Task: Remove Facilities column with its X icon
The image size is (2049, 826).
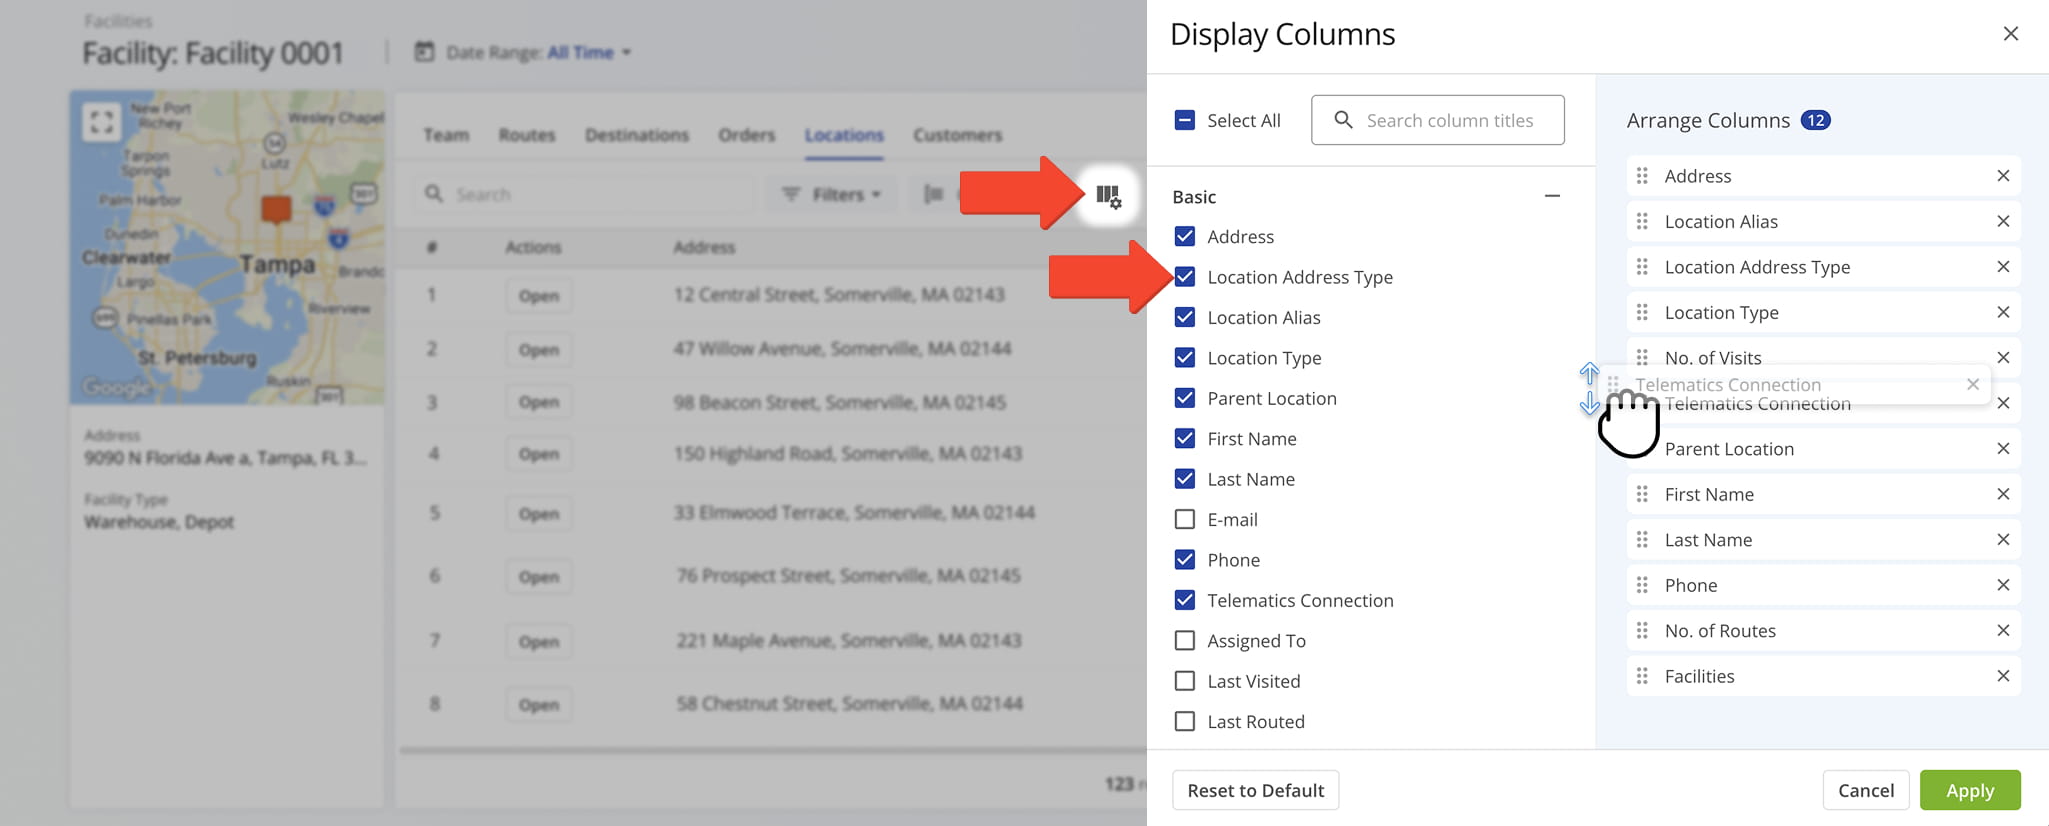Action: point(2002,676)
